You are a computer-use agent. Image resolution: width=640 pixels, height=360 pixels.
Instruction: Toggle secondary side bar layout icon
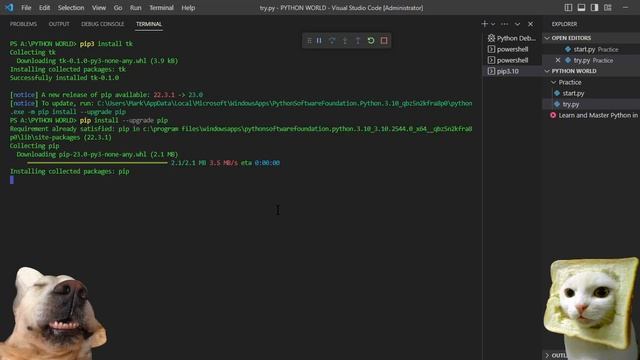(x=594, y=7)
